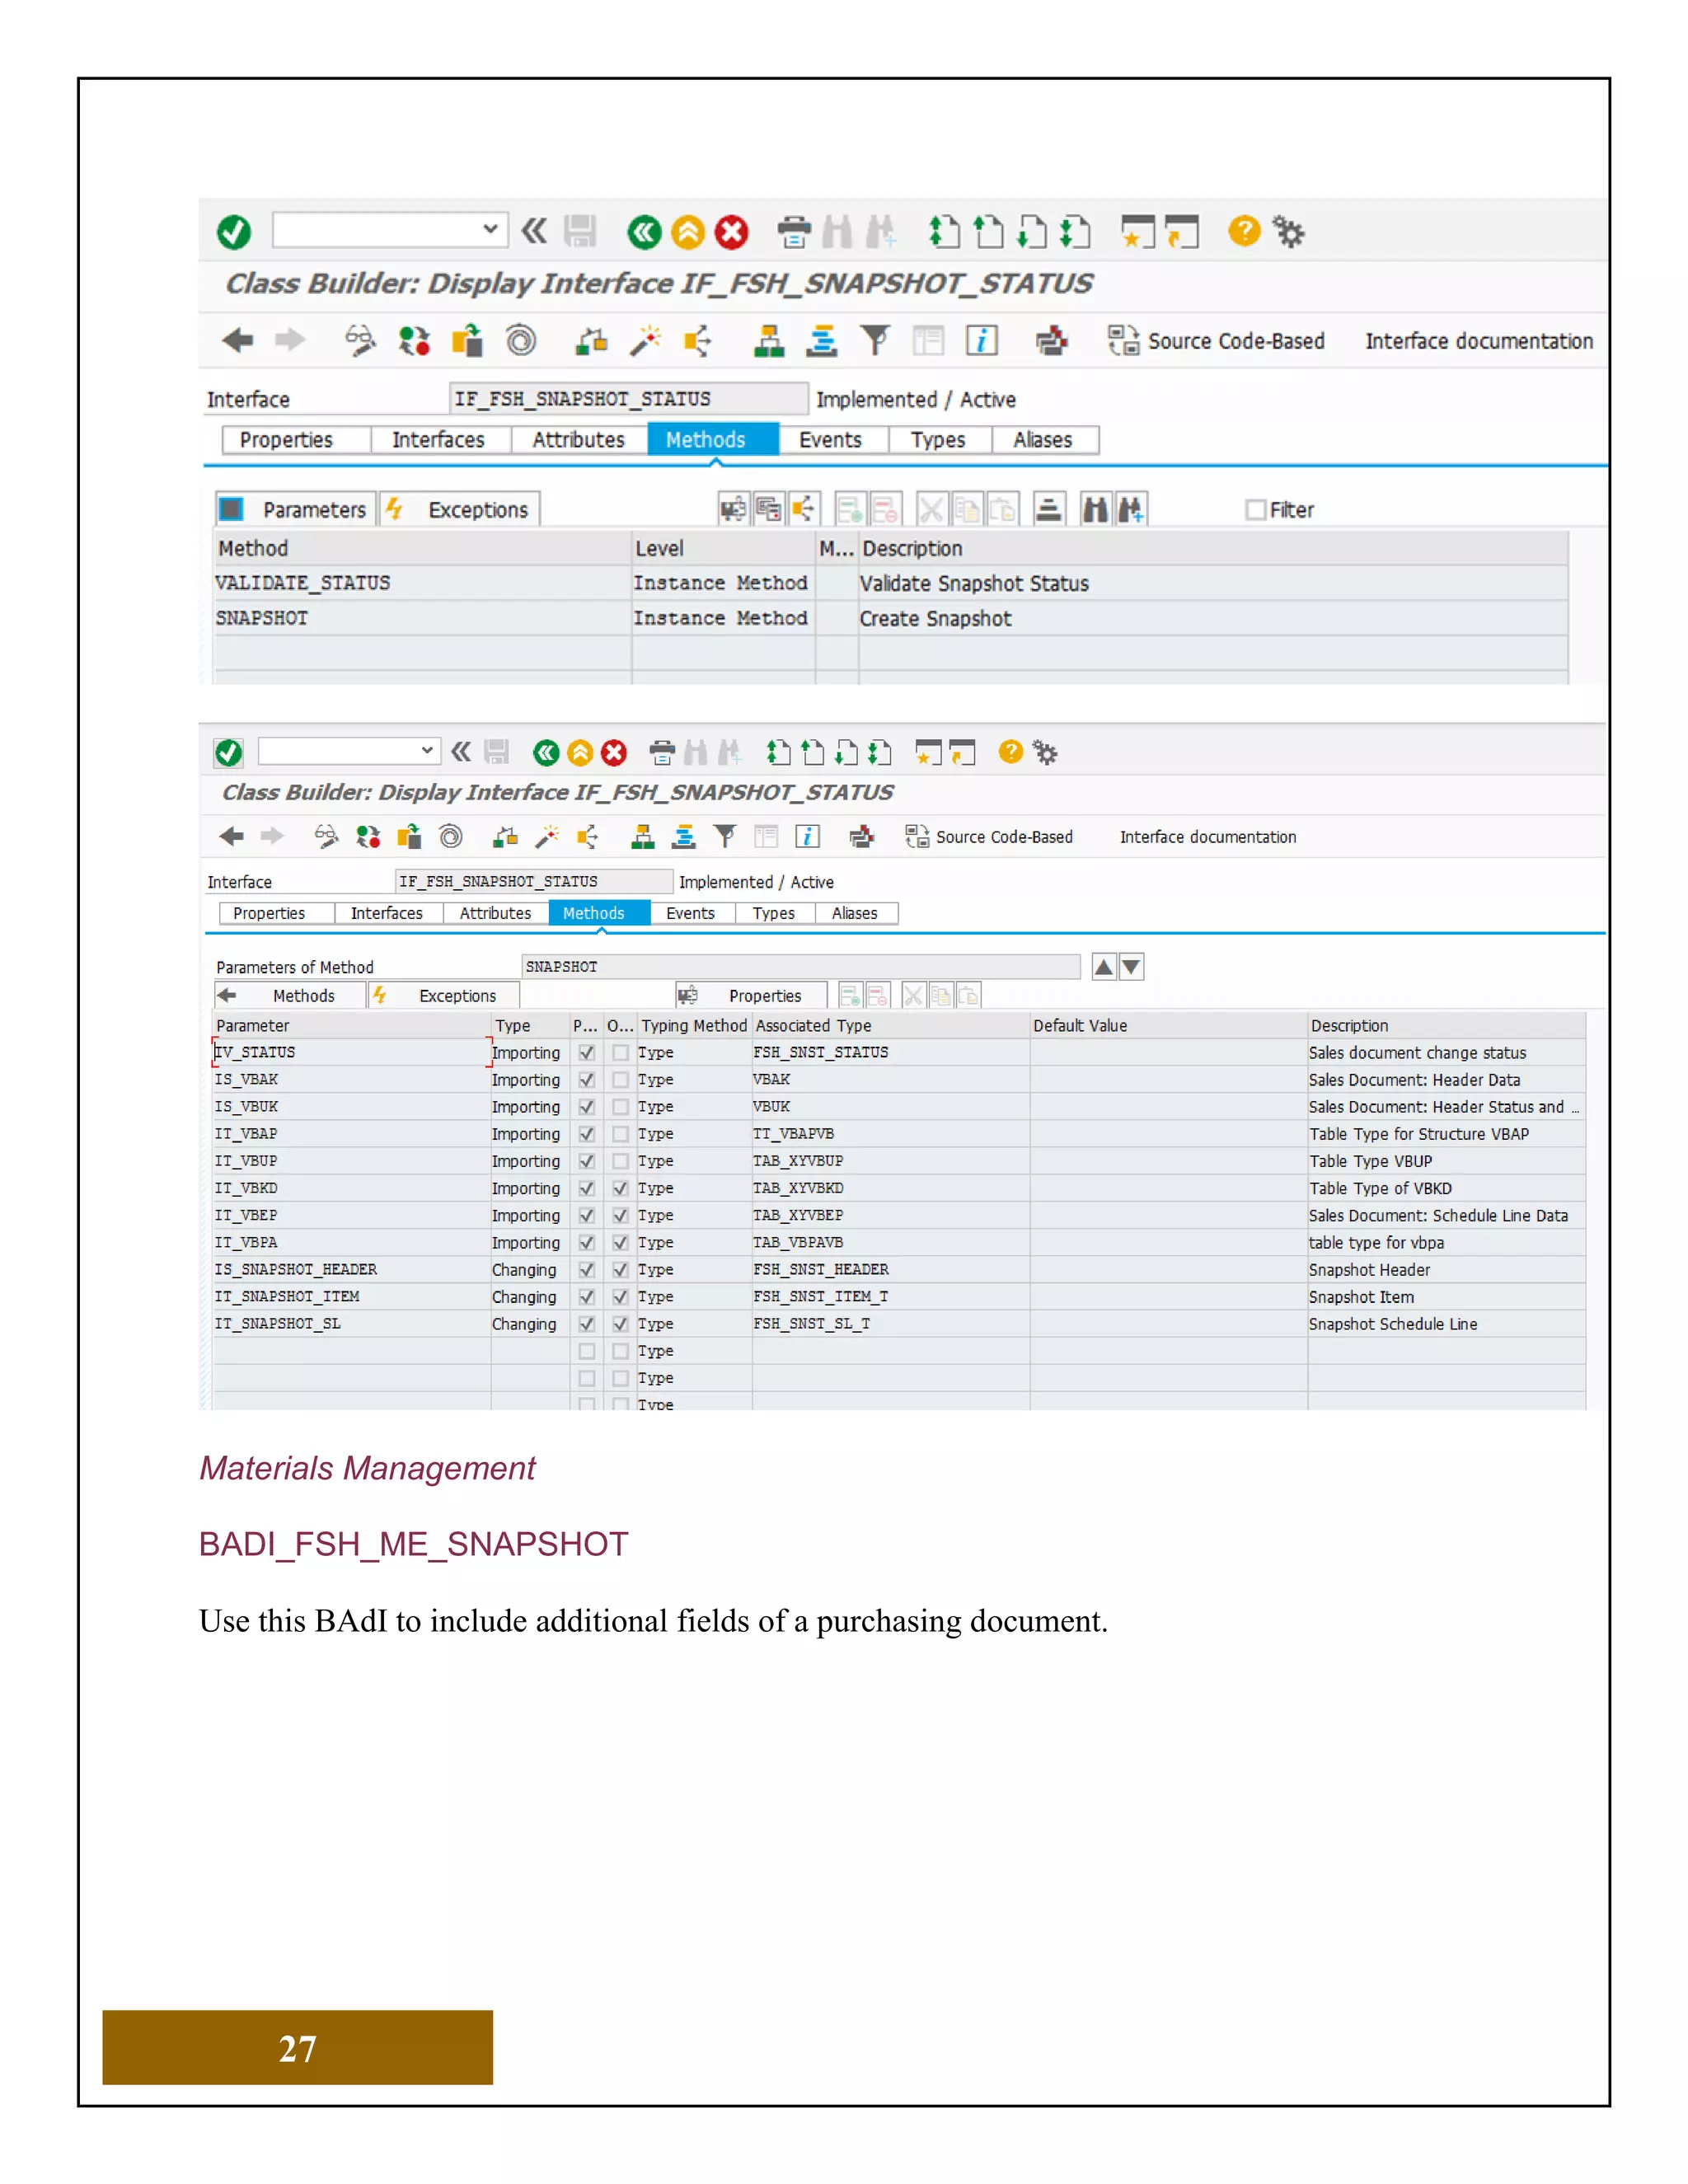Click the Print icon in upper toolbar
1688x2184 pixels.
pyautogui.click(x=794, y=232)
